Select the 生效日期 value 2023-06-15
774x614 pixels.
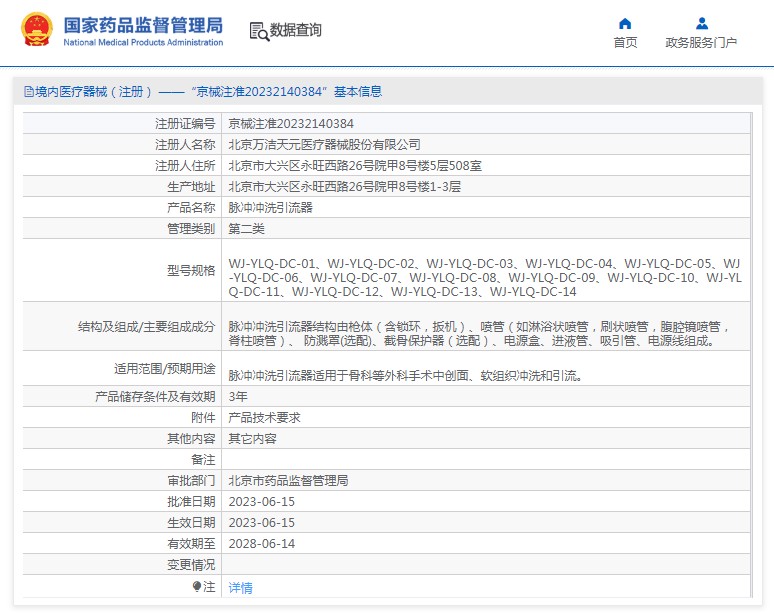click(262, 522)
